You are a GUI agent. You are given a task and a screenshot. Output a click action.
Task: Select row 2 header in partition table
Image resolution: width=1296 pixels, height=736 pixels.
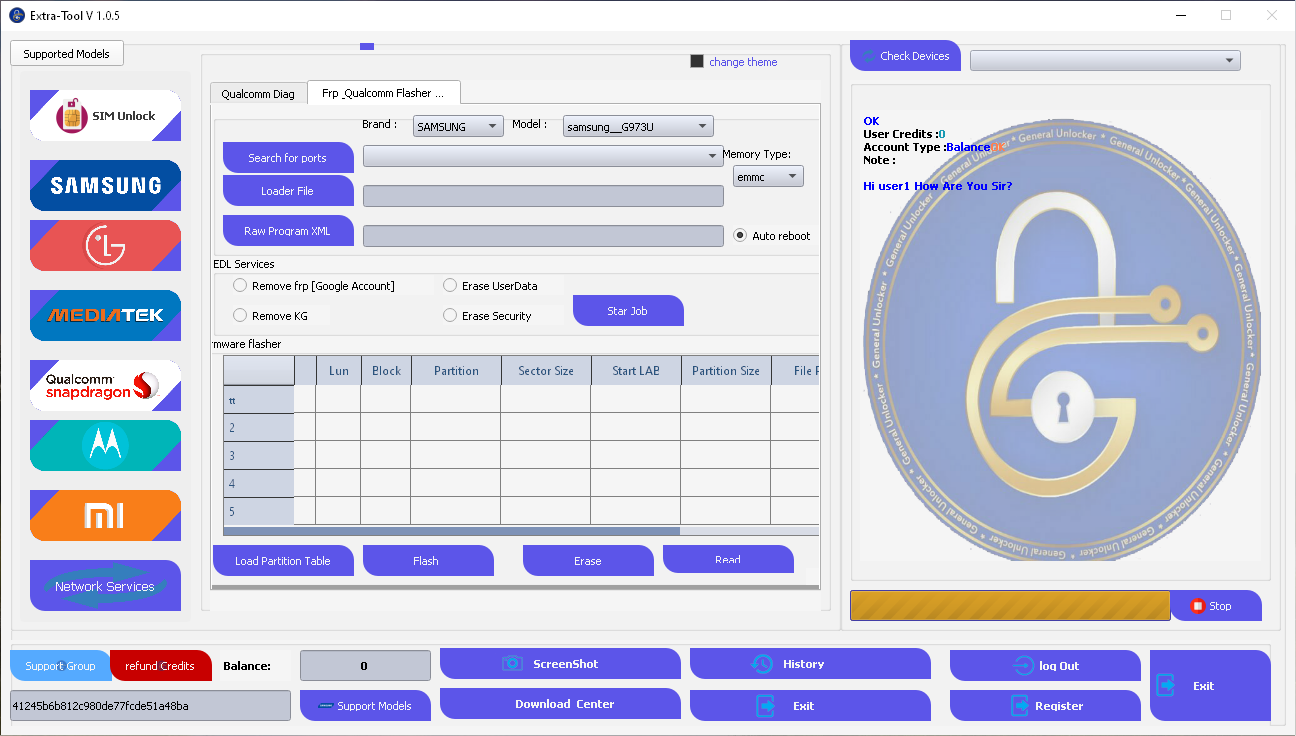(x=258, y=427)
